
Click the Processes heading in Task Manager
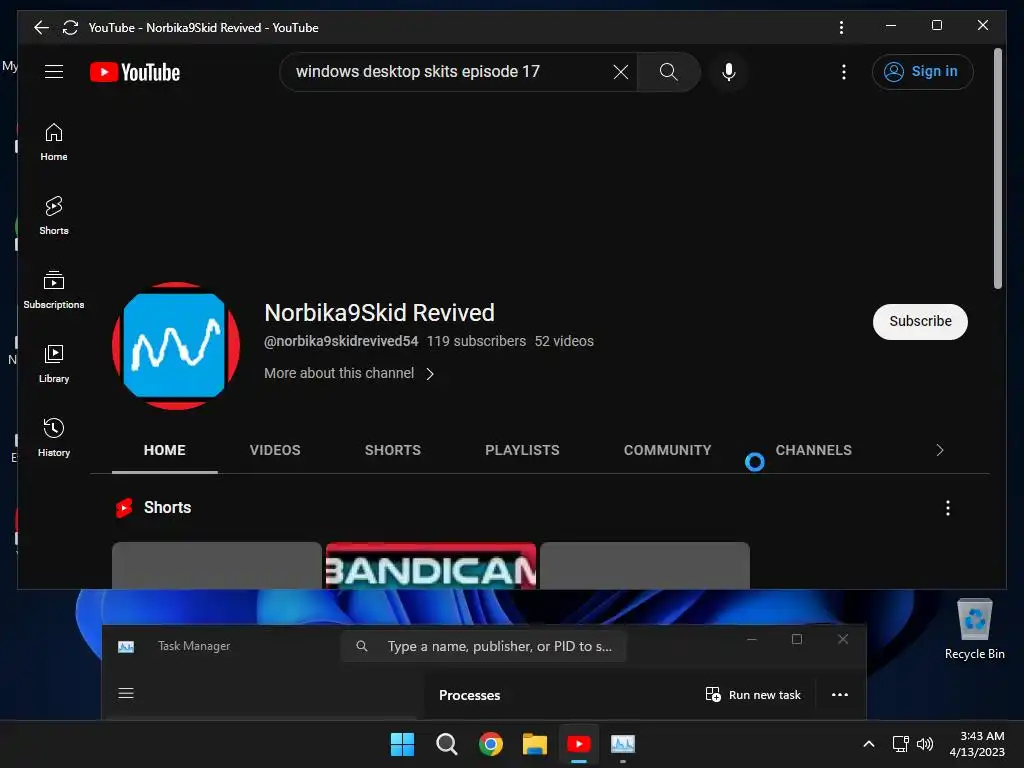(x=470, y=696)
